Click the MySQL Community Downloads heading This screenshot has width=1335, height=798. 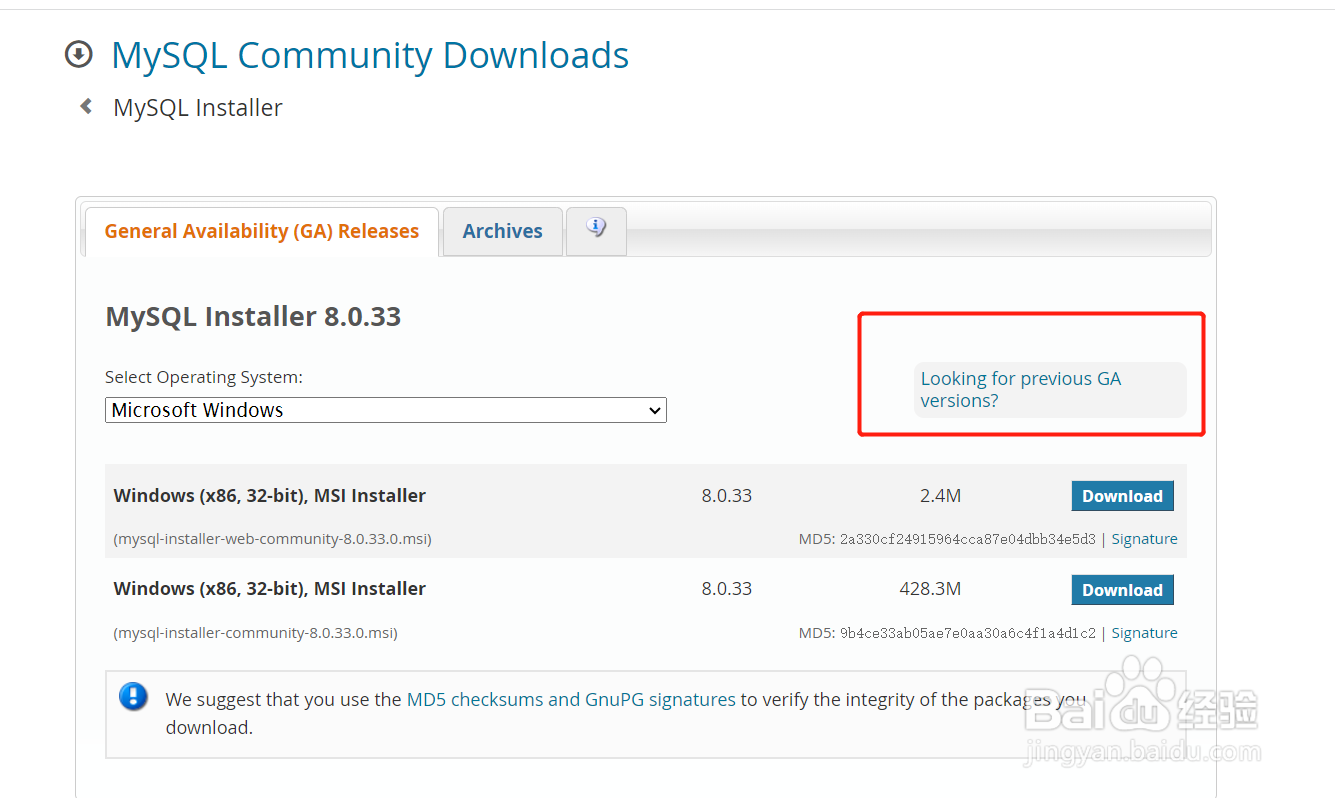point(370,55)
